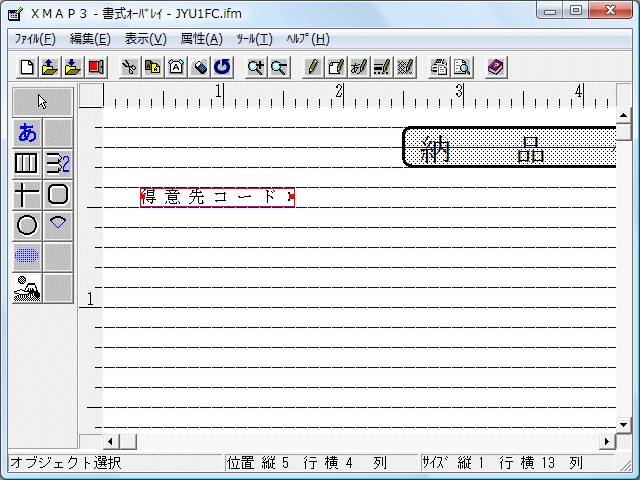
Task: Click the Copy icon with two yellow sheets
Action: (x=153, y=67)
